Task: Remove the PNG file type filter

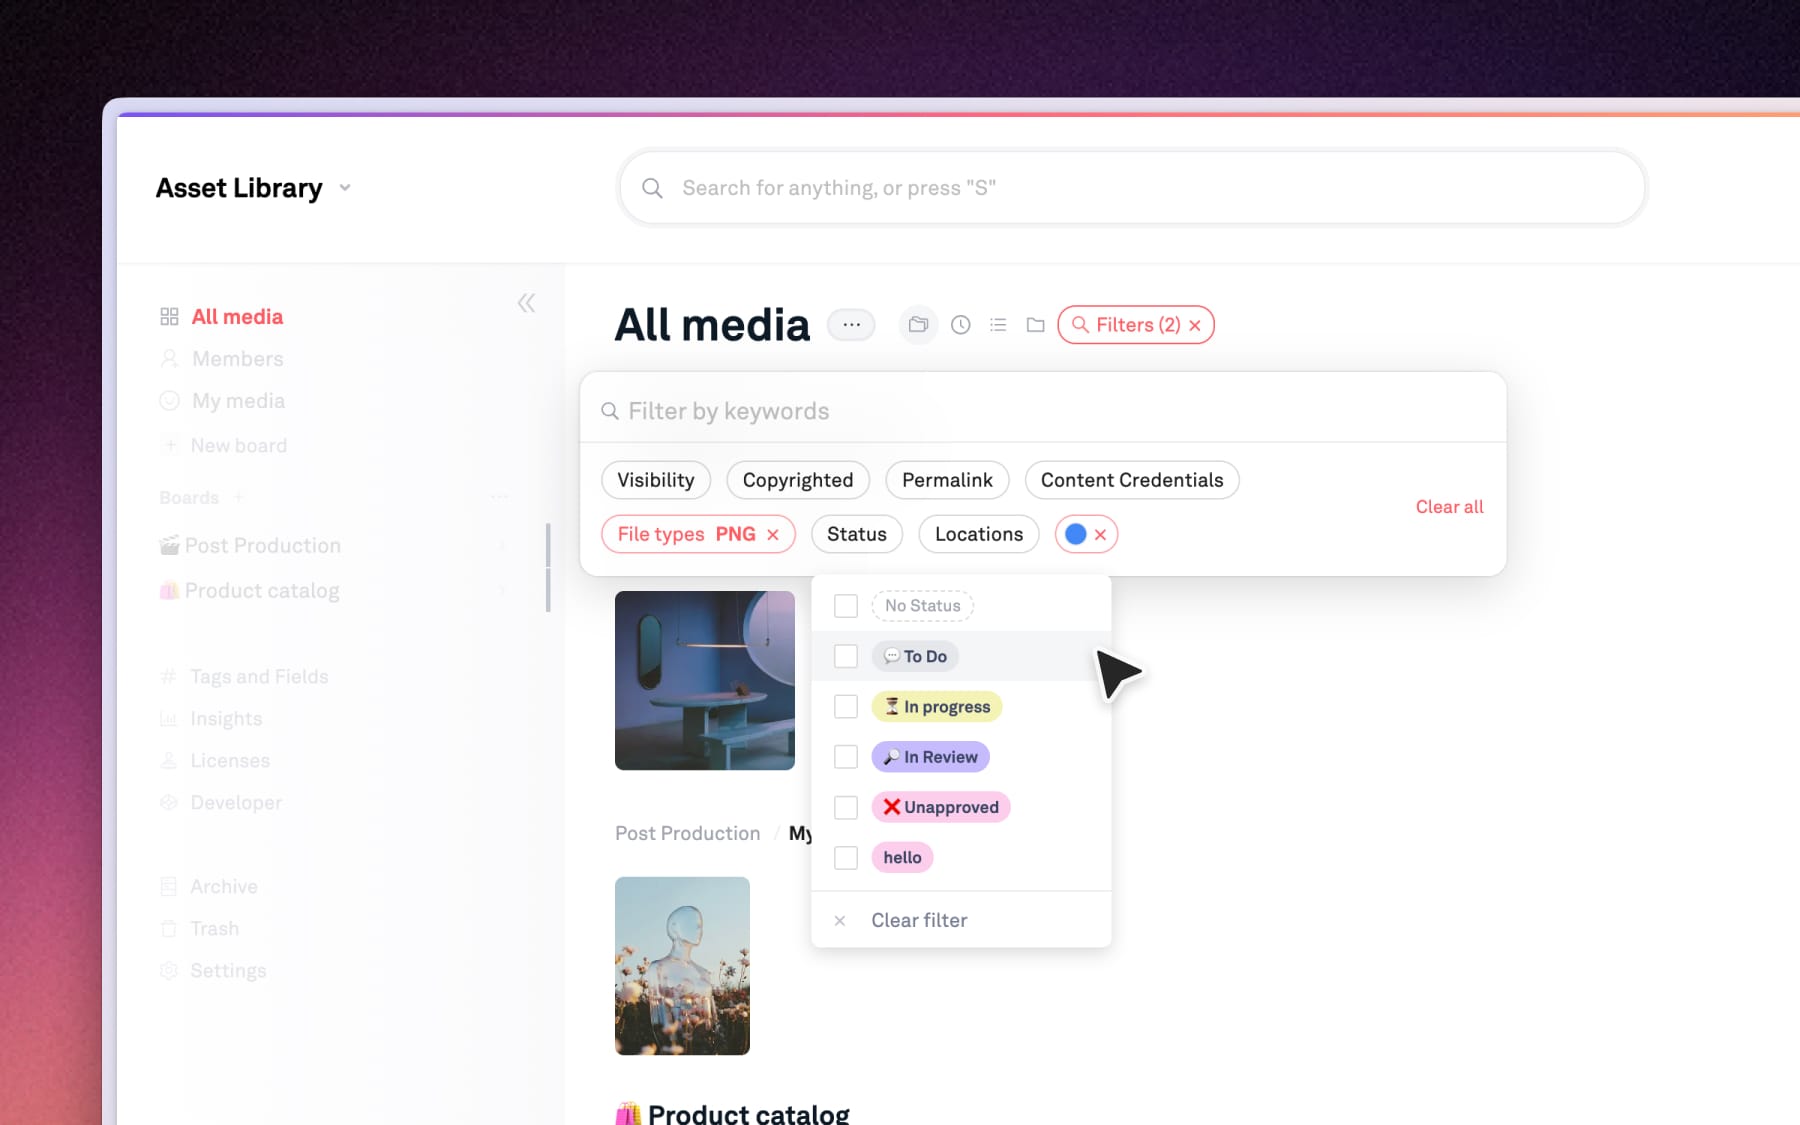Action: click(773, 535)
